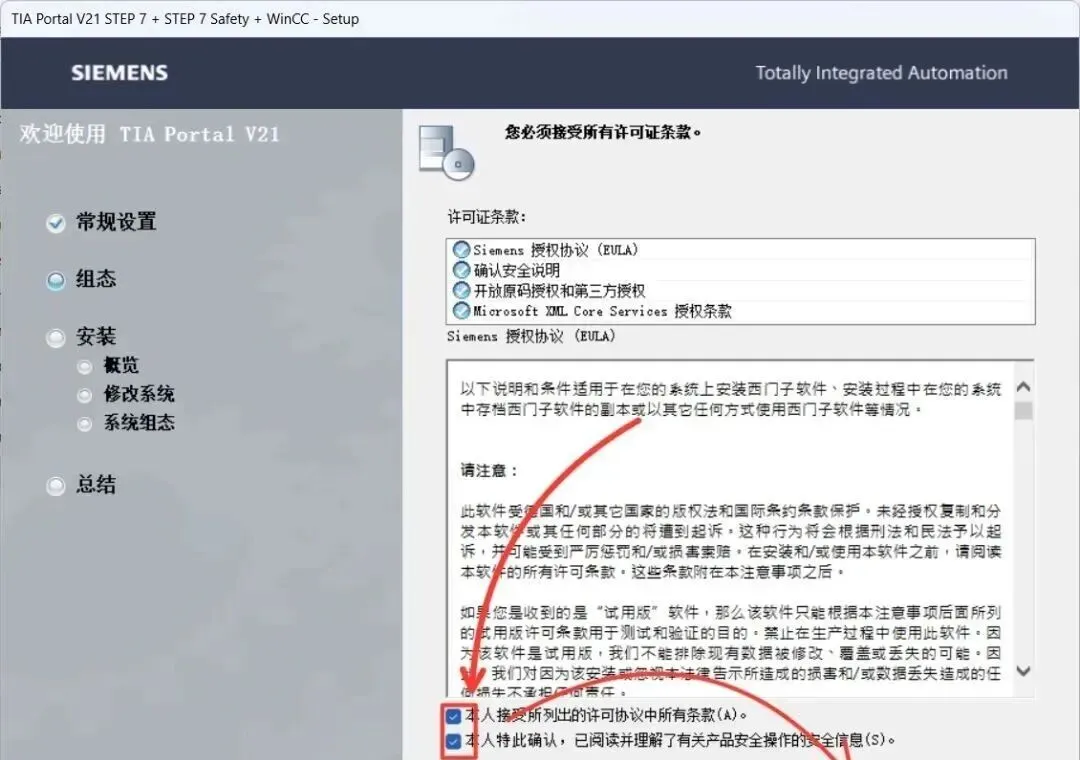Click the 常规设置 step in sidebar

point(116,222)
